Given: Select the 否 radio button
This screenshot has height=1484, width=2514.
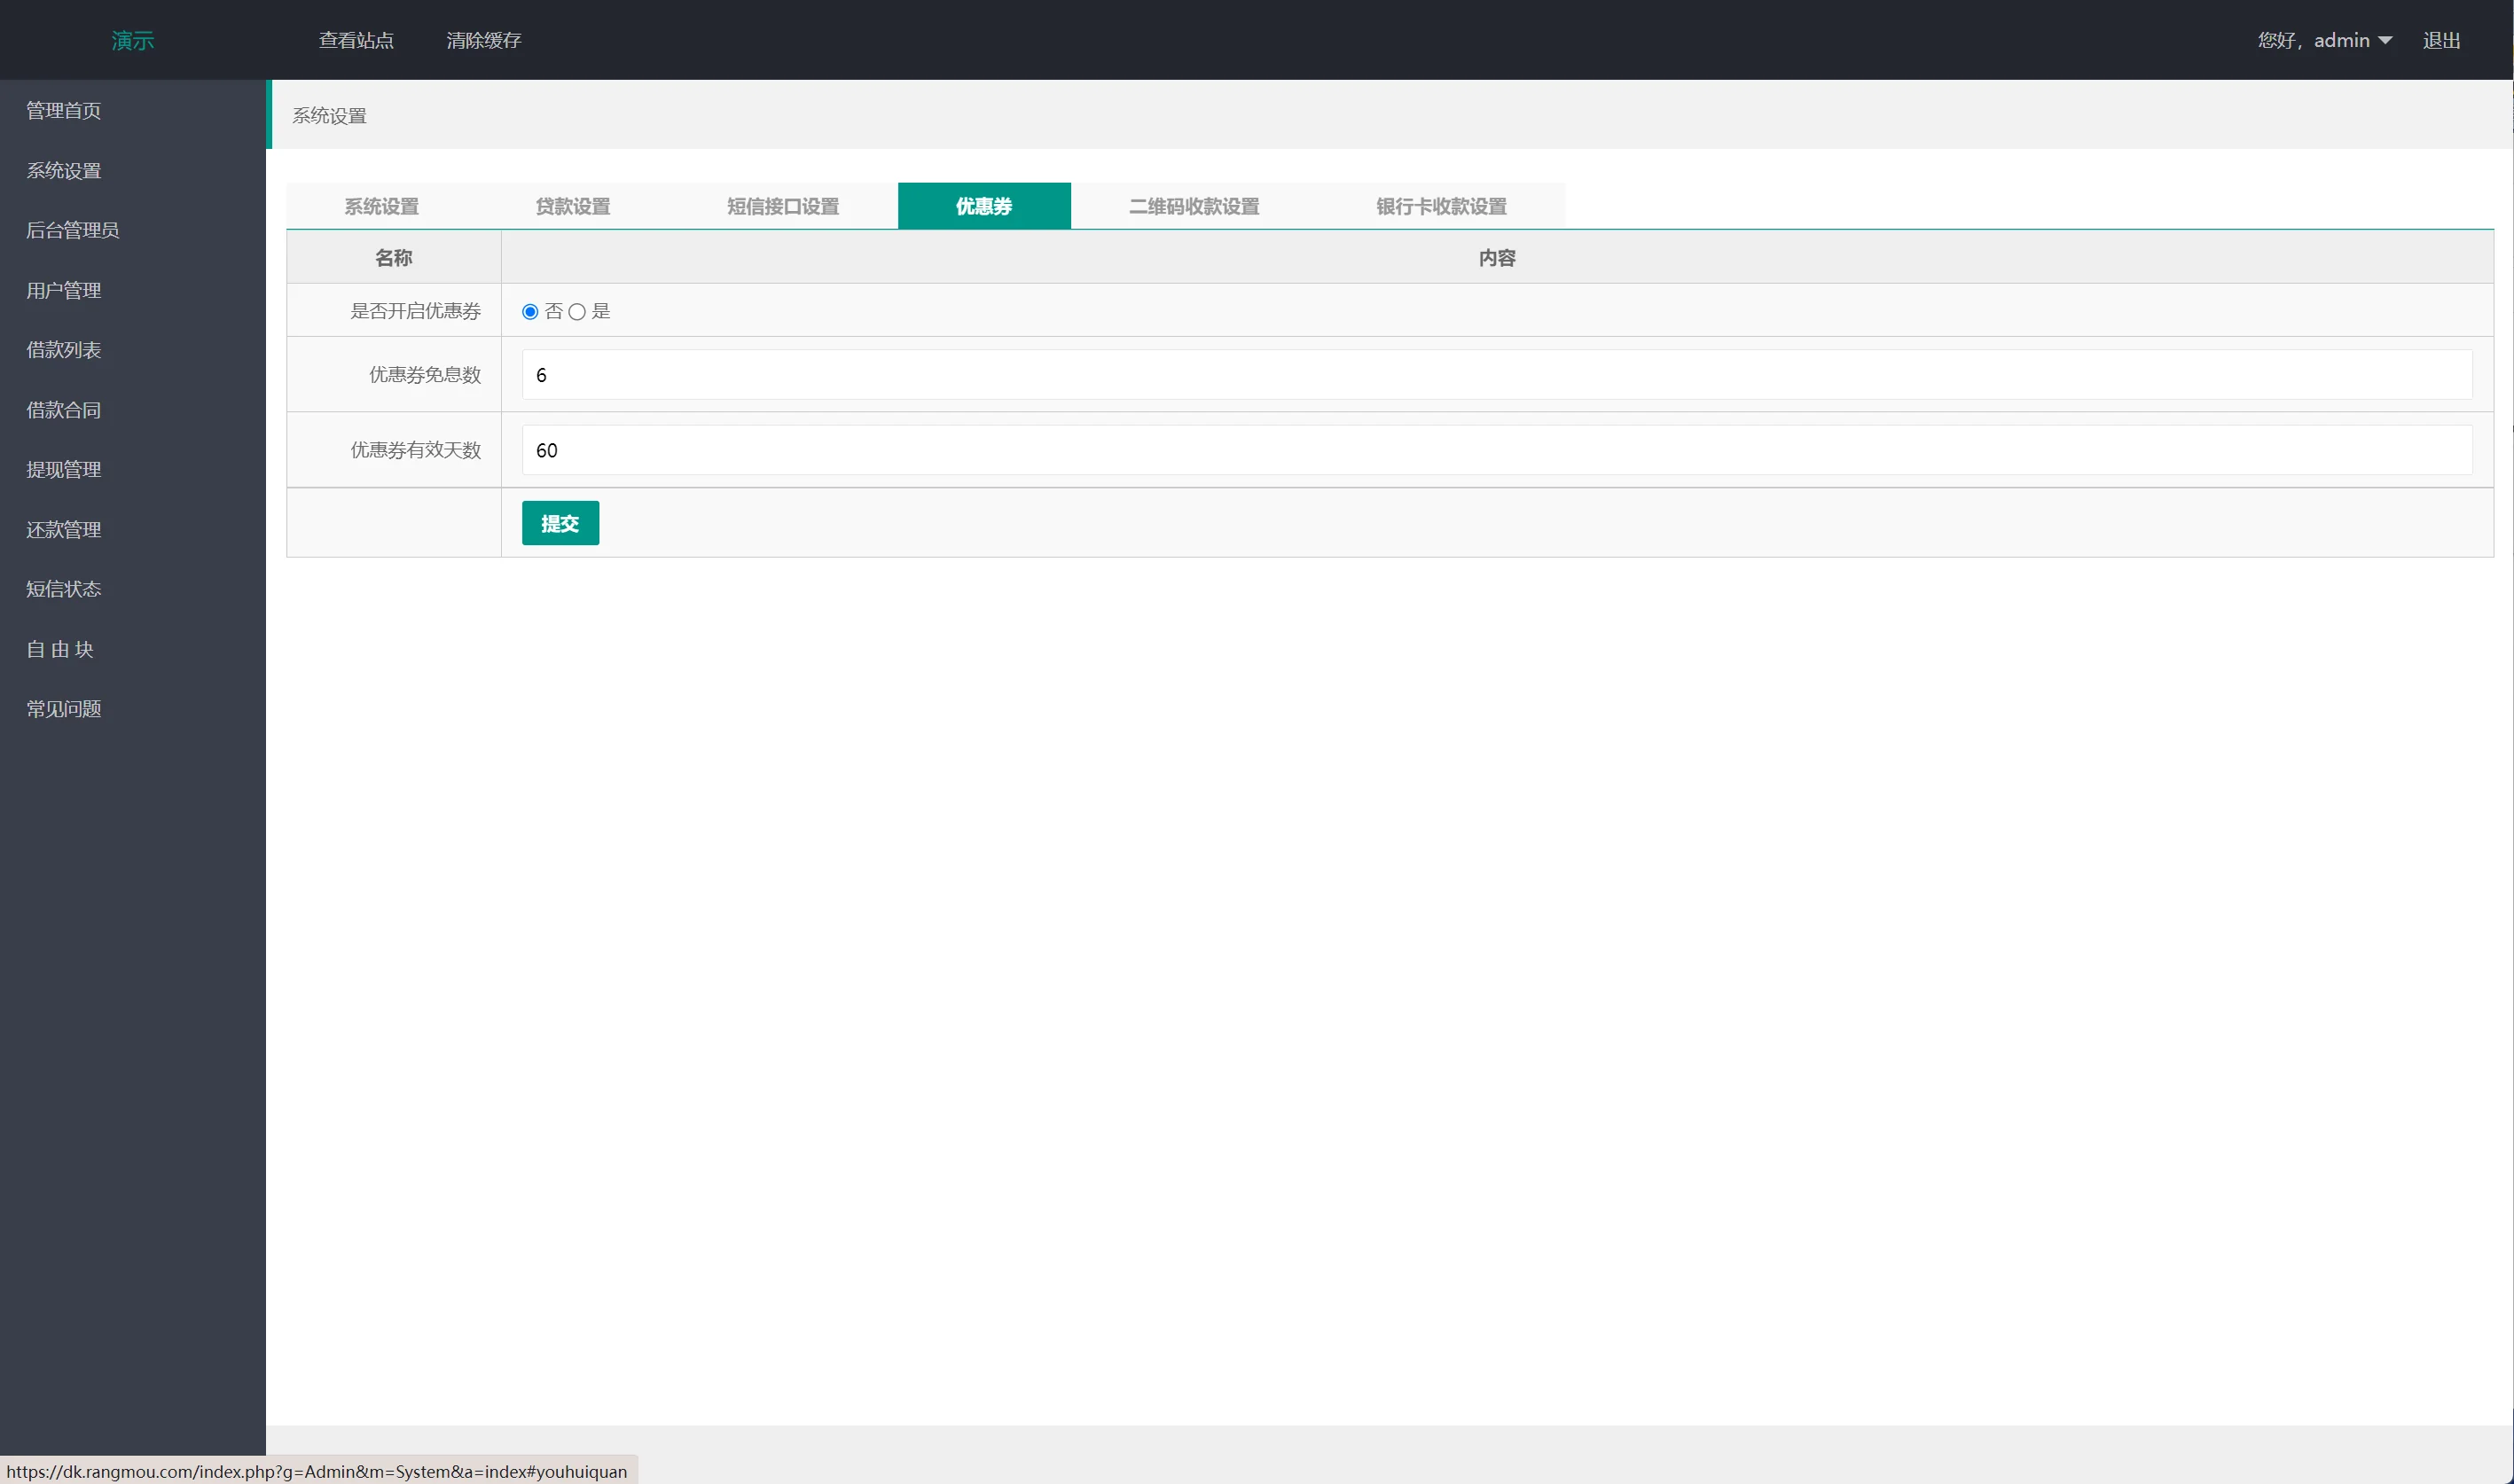Looking at the screenshot, I should click(x=530, y=312).
